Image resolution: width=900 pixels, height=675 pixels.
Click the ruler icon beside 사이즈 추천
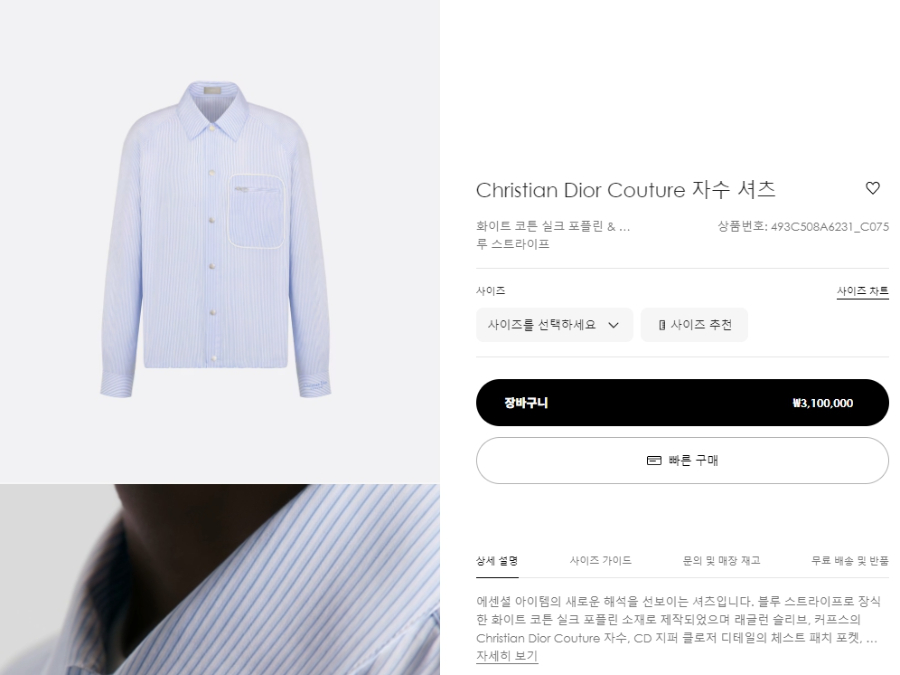tap(662, 325)
